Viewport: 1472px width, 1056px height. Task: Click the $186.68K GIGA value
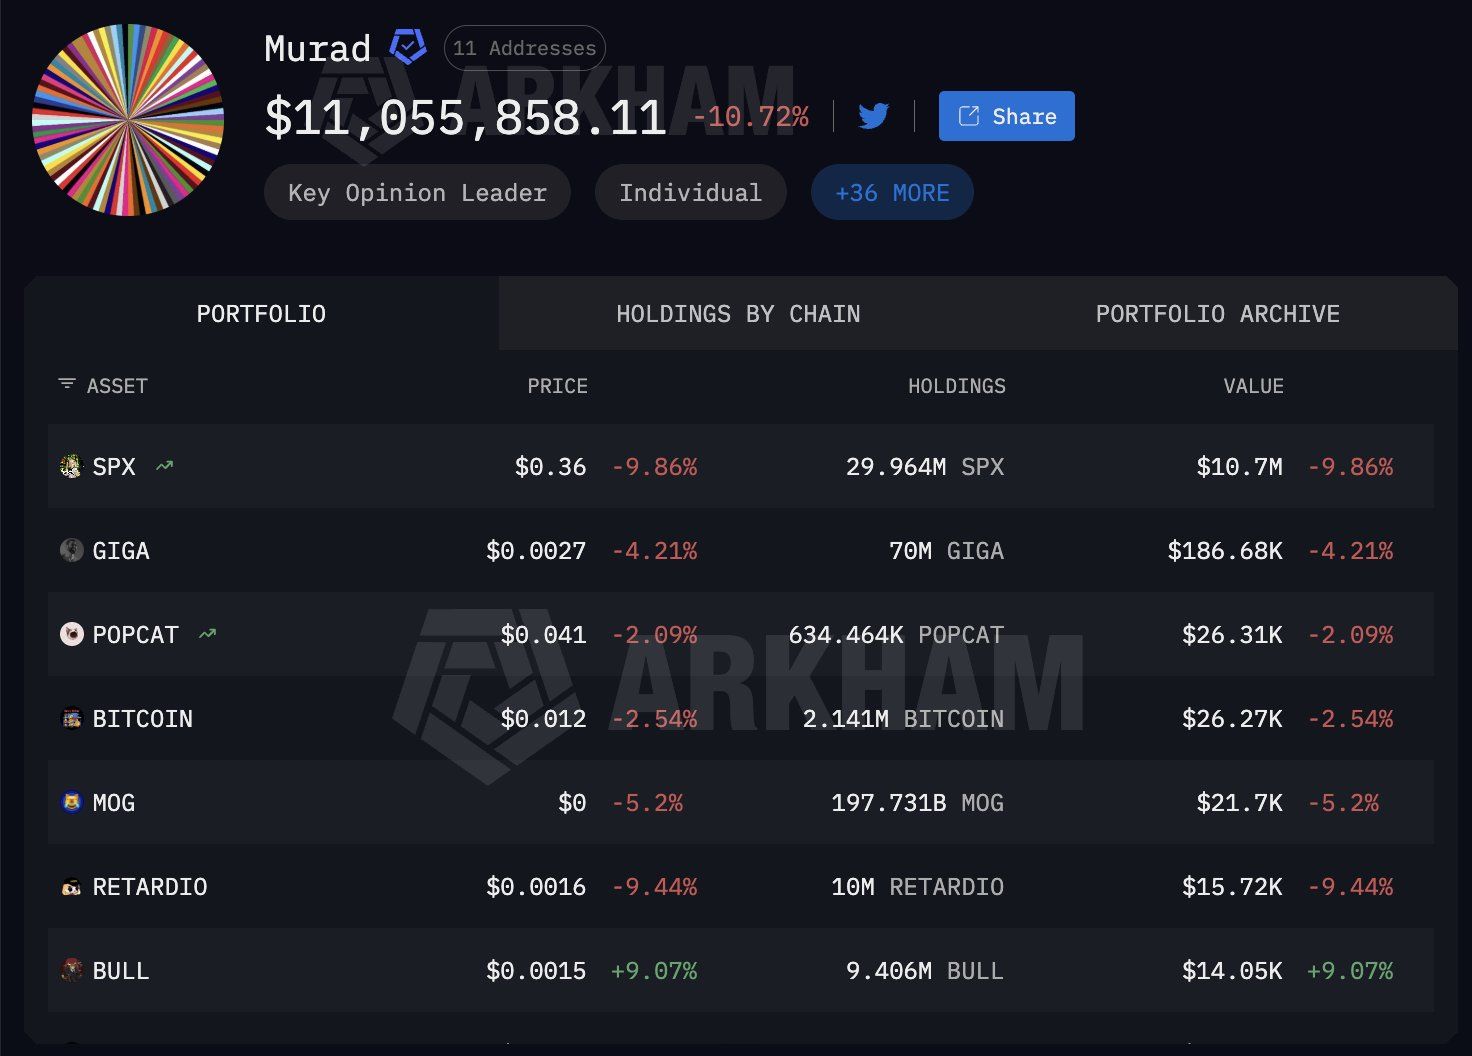(x=1225, y=550)
